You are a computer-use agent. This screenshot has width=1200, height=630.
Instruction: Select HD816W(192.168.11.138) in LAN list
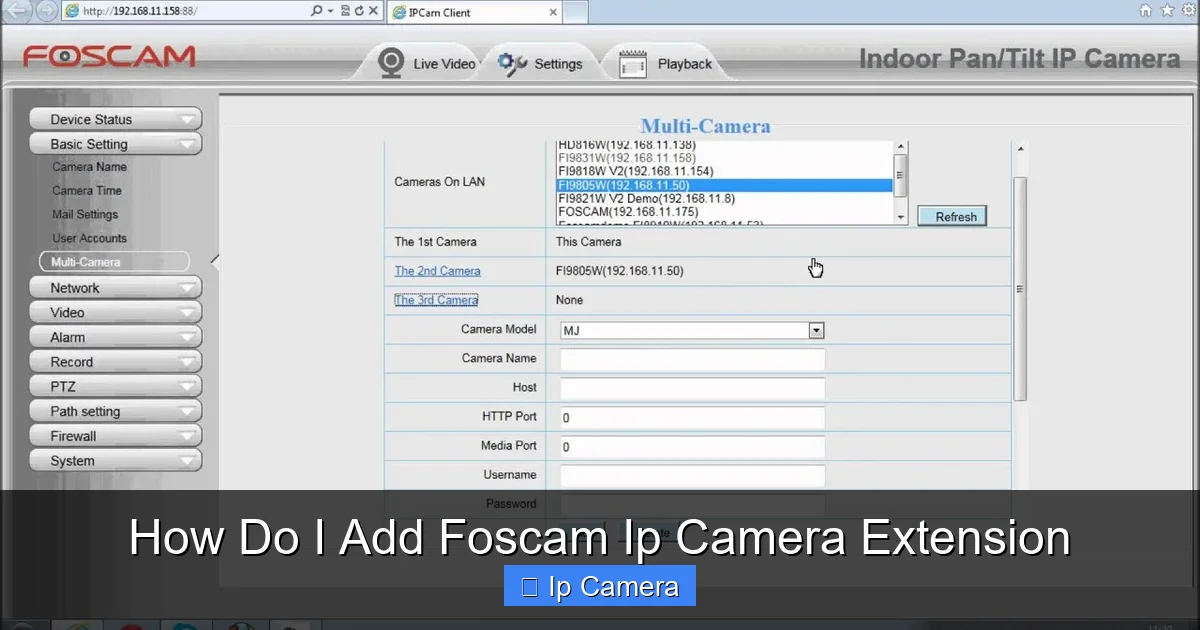(x=724, y=146)
